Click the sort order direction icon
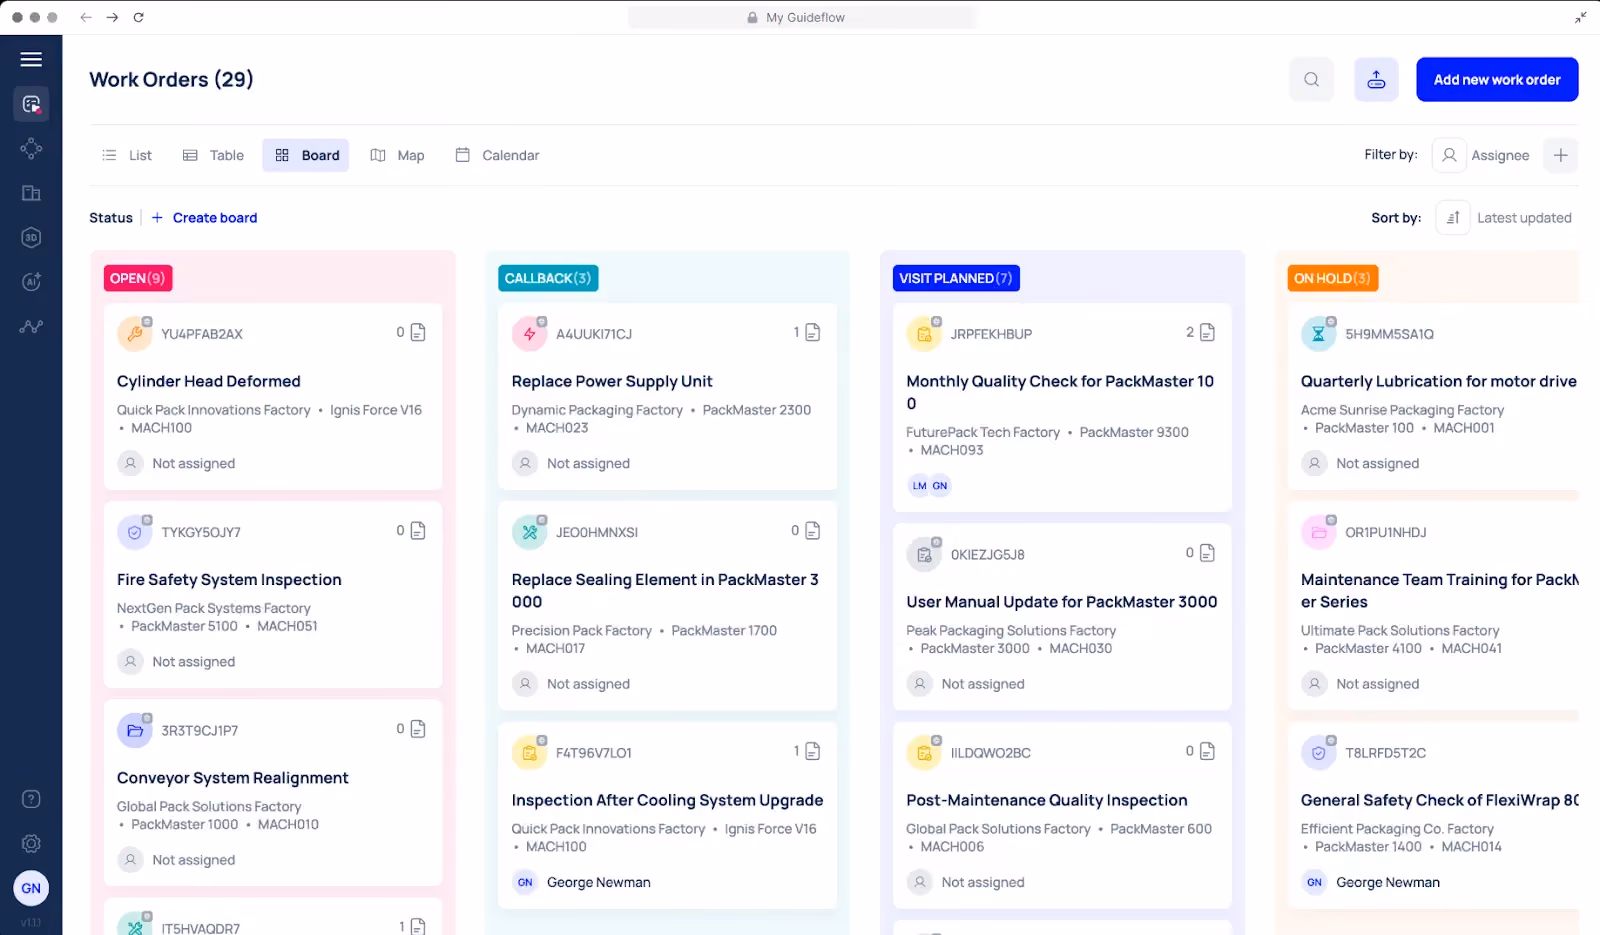 coord(1453,218)
